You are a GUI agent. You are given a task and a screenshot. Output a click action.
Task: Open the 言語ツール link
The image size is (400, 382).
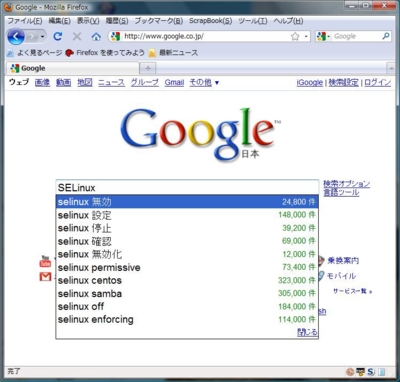tap(341, 192)
